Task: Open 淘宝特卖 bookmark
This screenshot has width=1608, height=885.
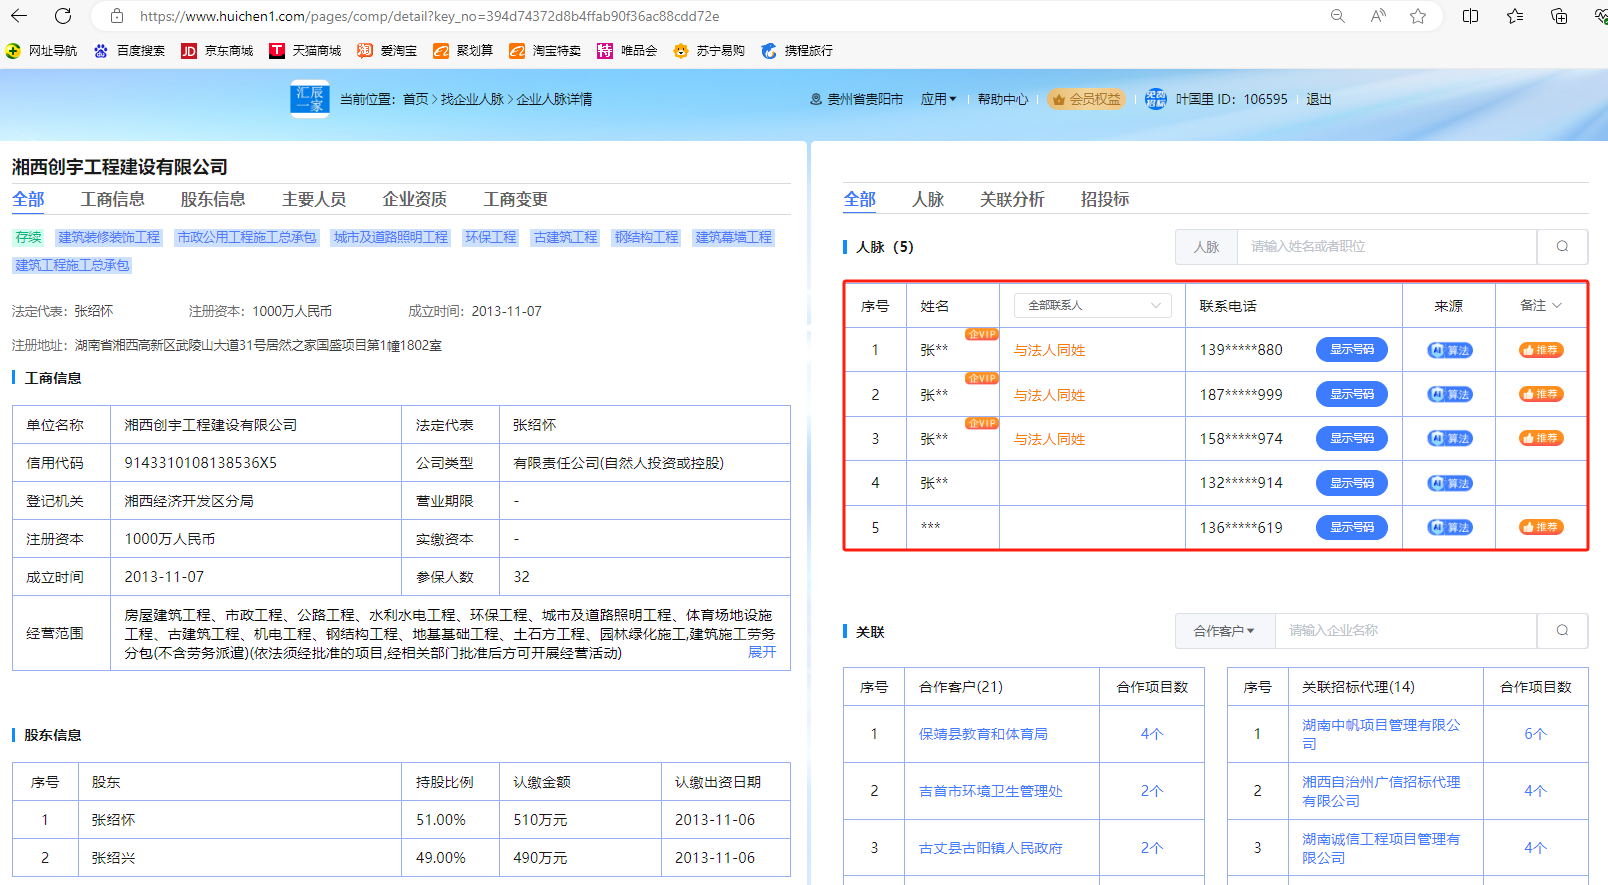Action: [545, 50]
